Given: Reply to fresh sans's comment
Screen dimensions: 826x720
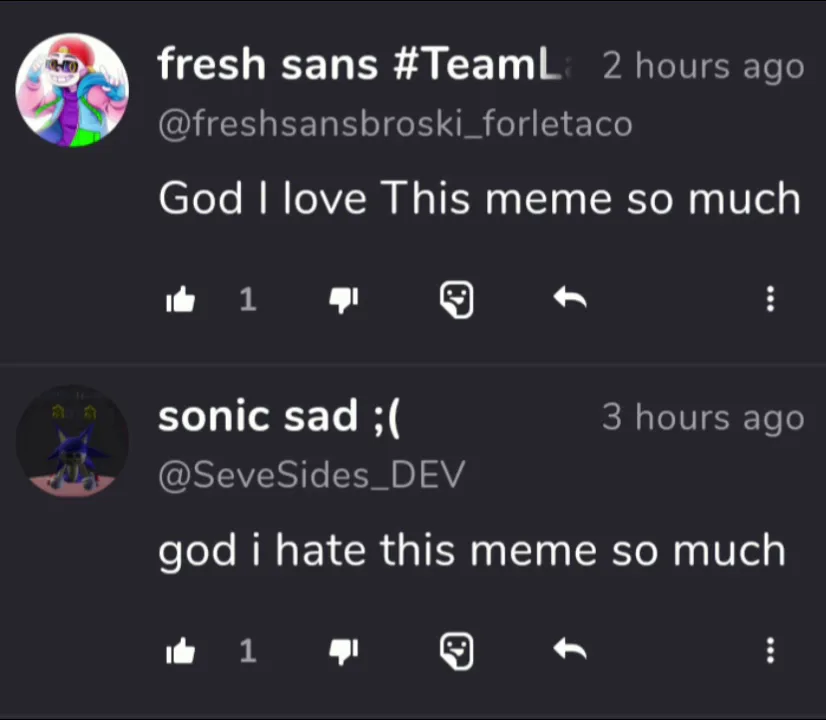Looking at the screenshot, I should [x=569, y=299].
